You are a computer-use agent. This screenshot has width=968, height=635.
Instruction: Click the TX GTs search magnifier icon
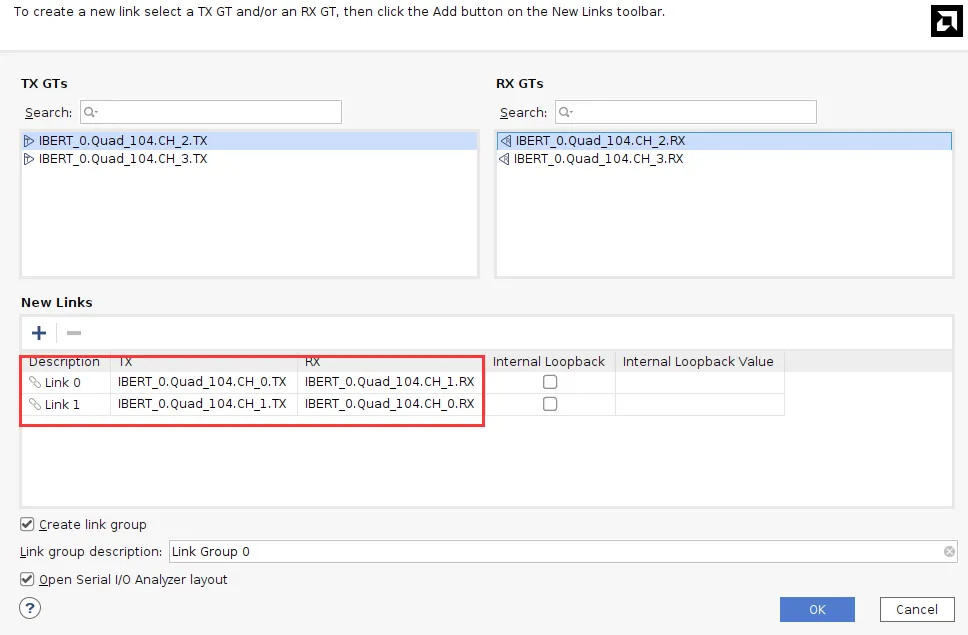click(x=90, y=112)
